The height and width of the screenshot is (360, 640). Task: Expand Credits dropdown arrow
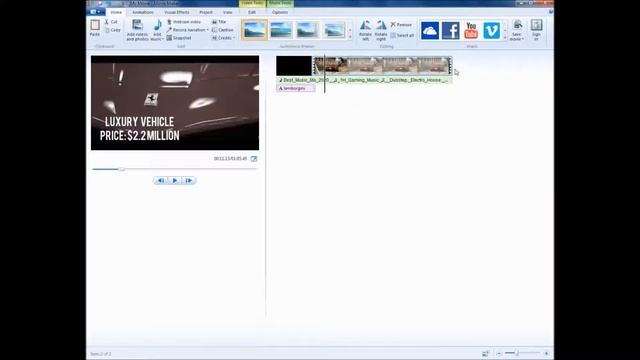tap(234, 38)
